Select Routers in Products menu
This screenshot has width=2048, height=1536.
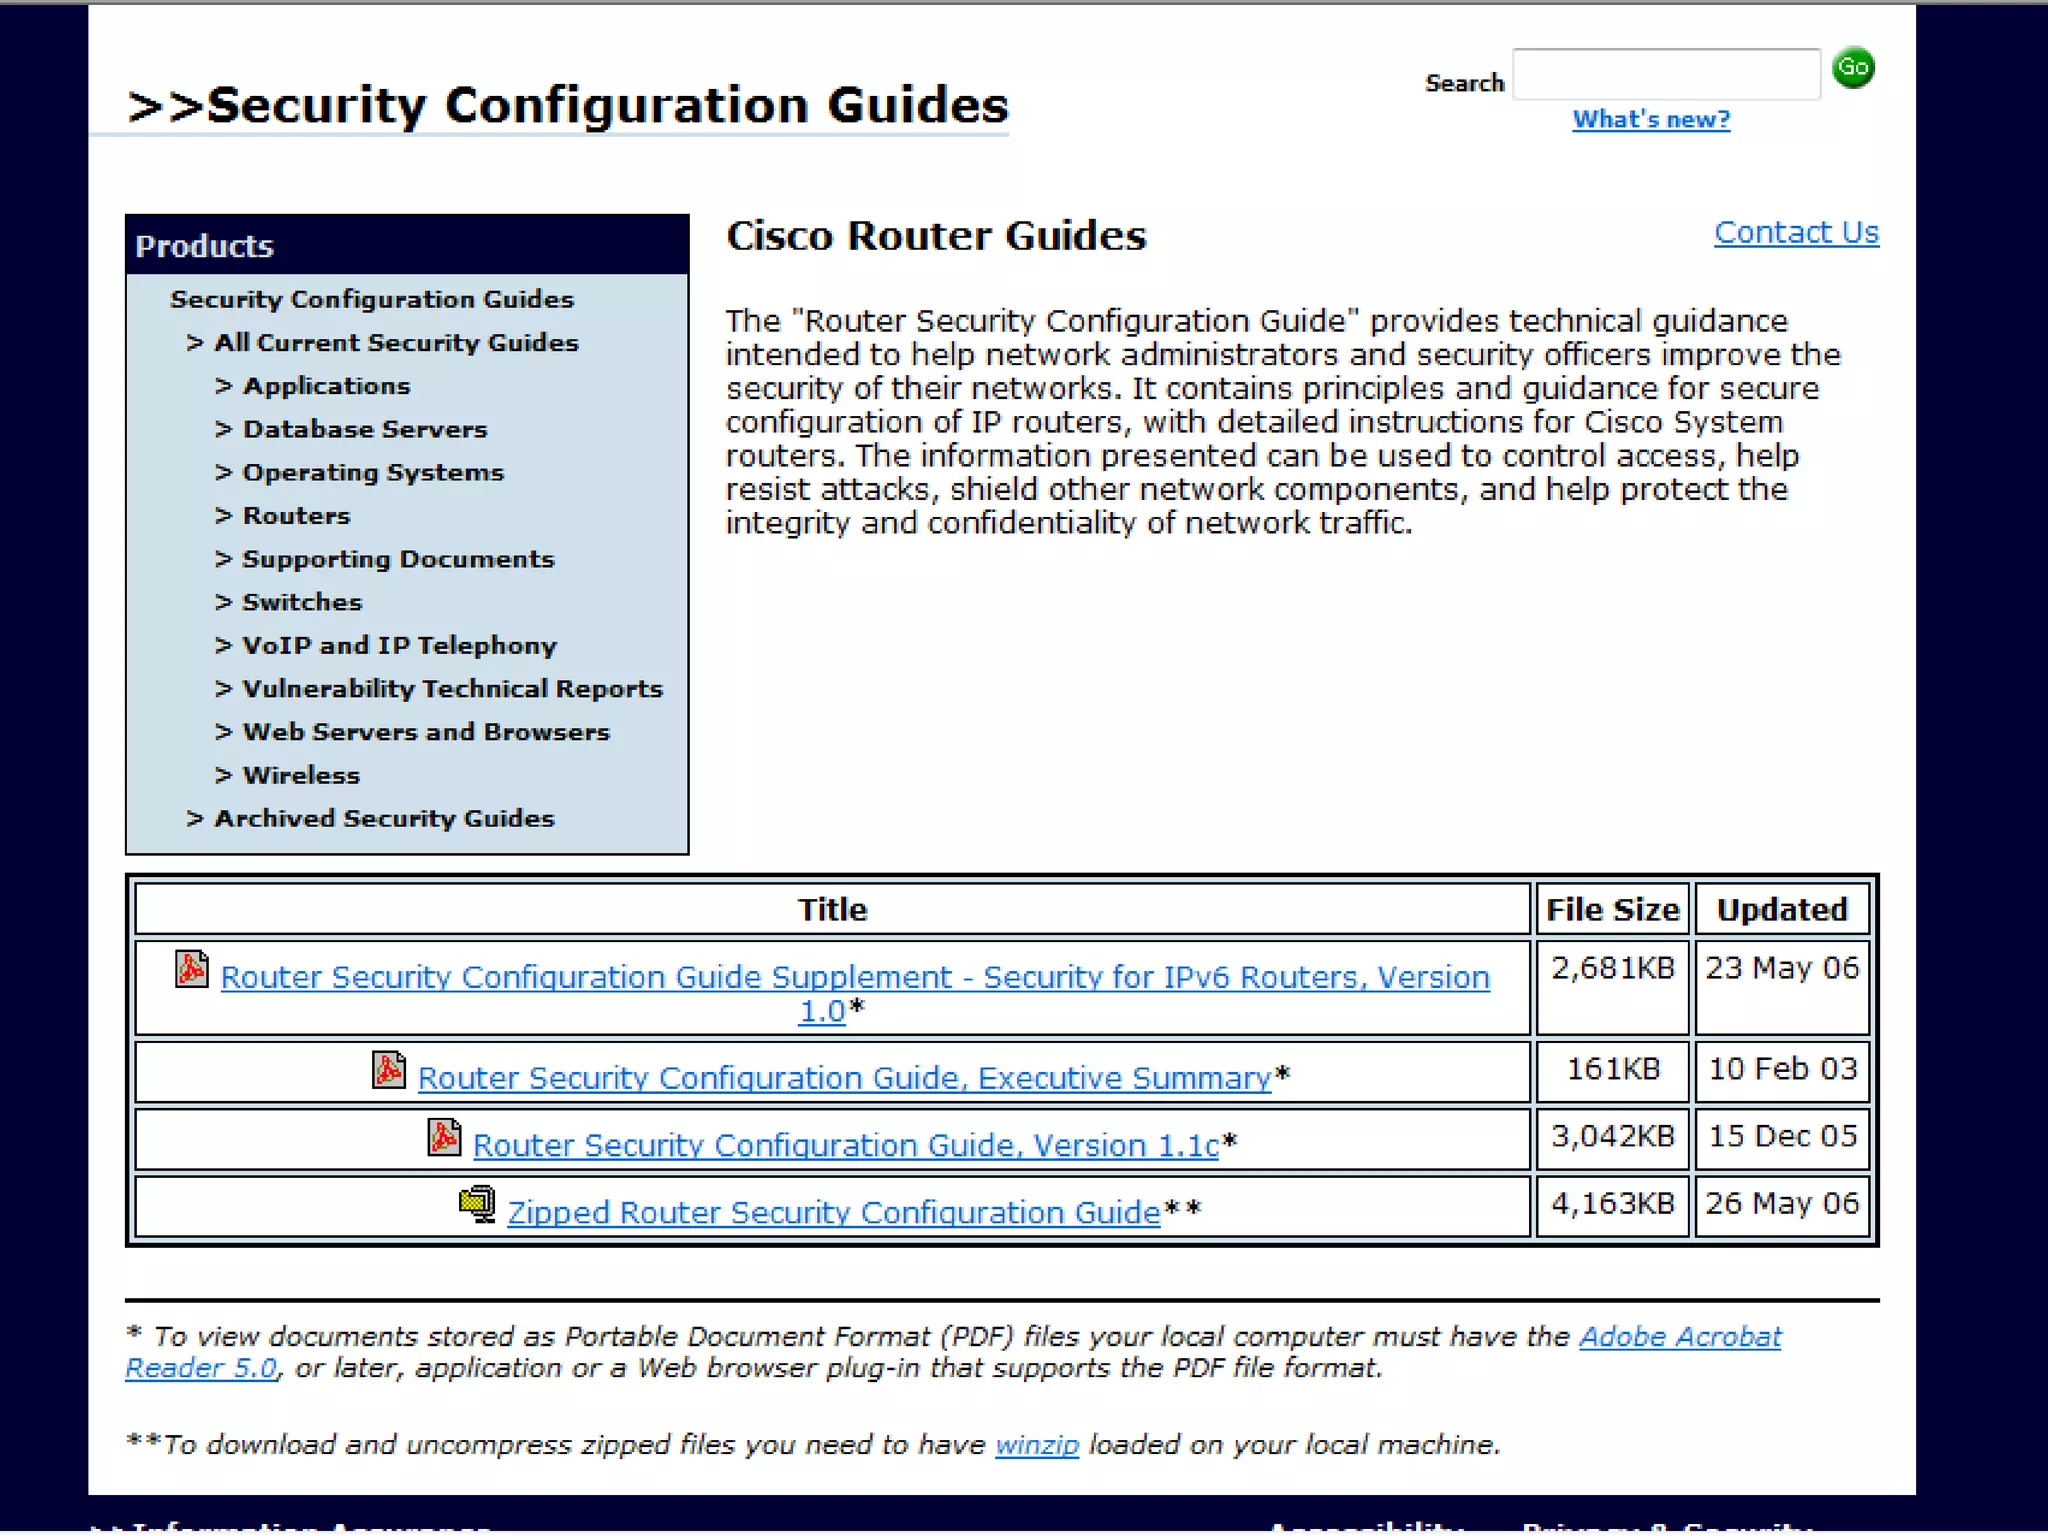click(x=296, y=516)
